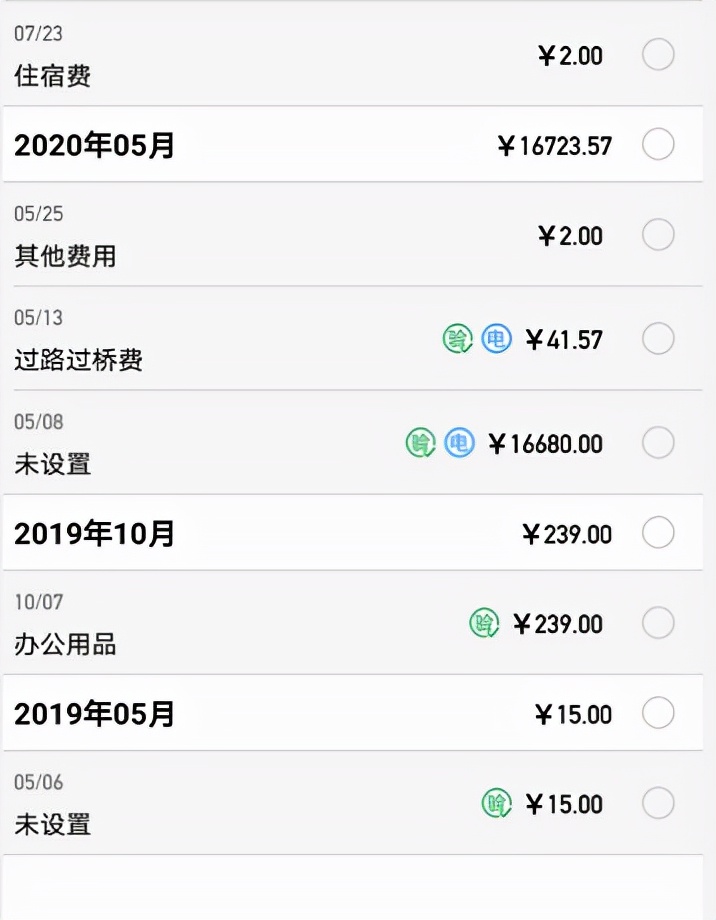
Task: Select the checkbox for the entire 2020年05月 group
Action: (659, 144)
